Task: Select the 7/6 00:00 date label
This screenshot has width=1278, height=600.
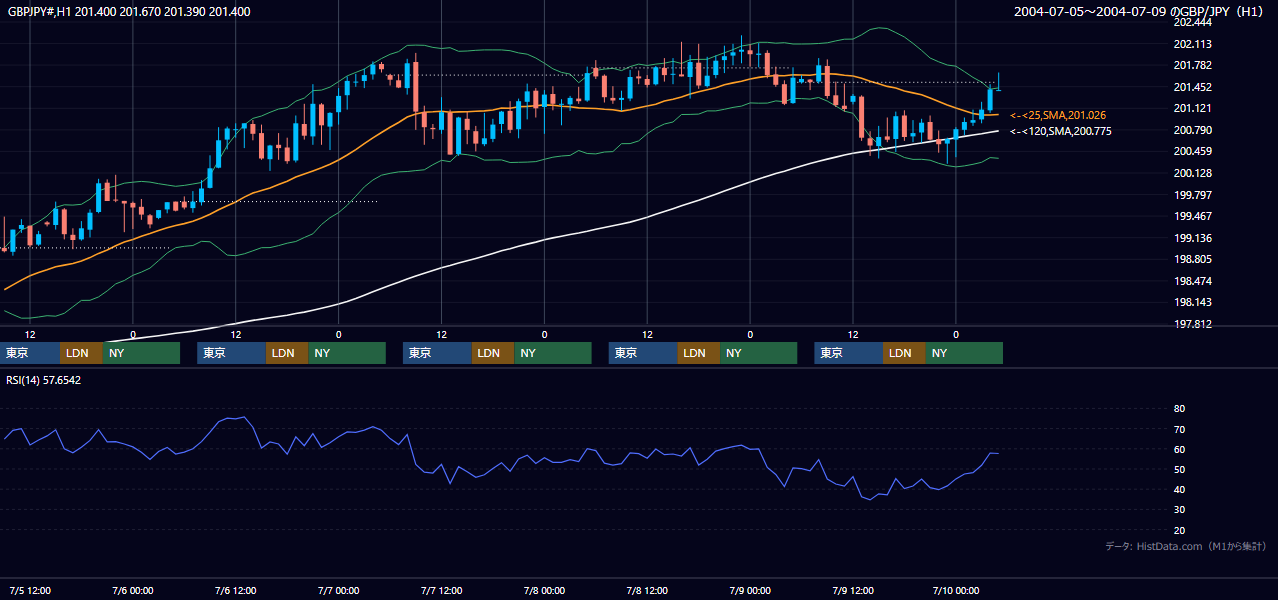Action: tap(133, 590)
